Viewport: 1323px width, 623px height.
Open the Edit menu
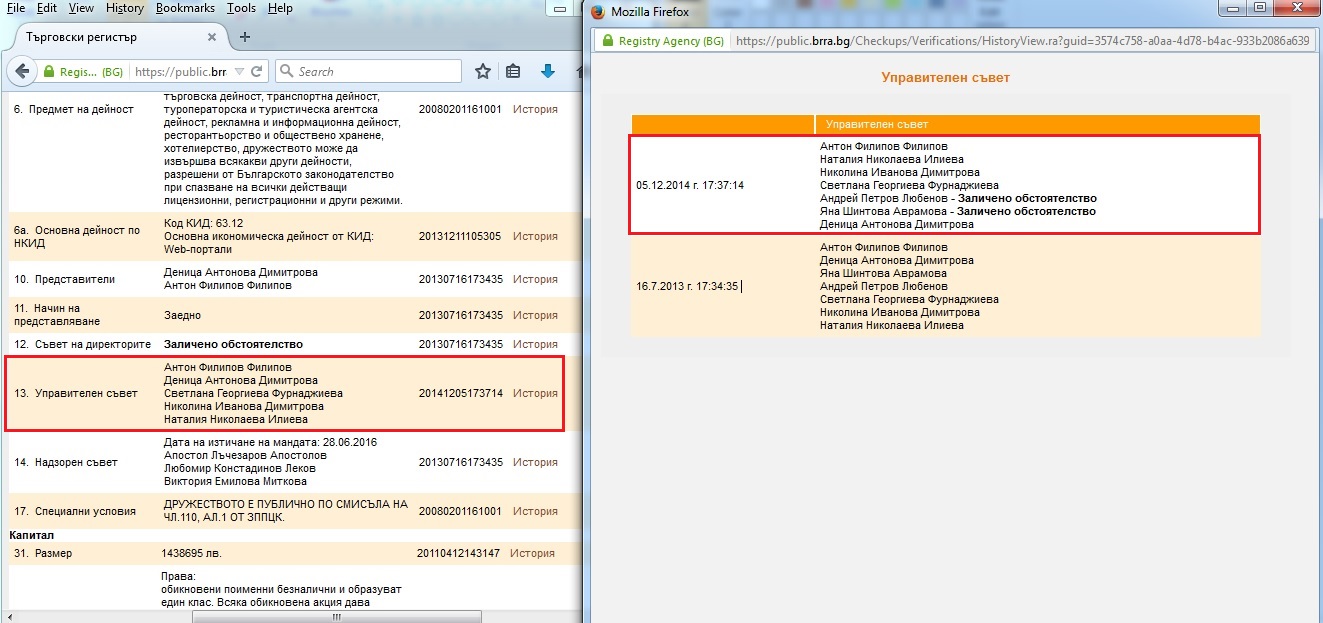46,8
